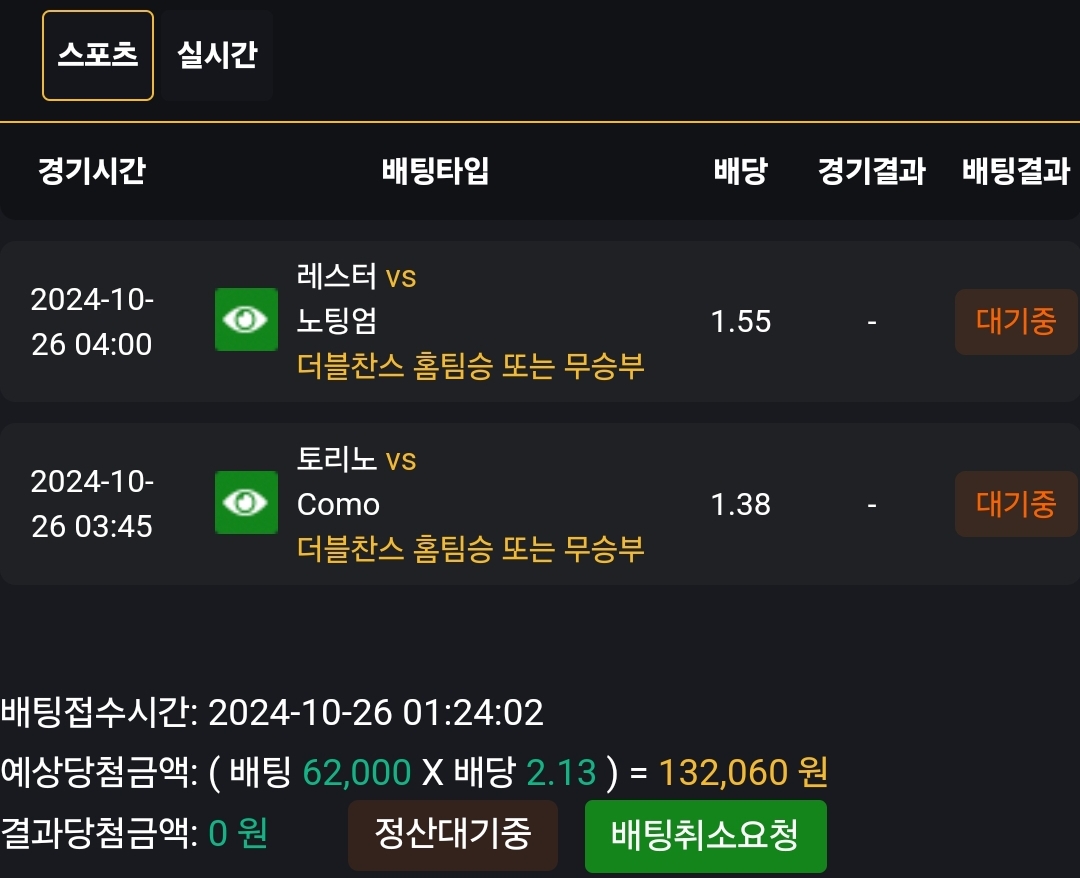
Task: Click the 경기결과 column header
Action: 871,171
